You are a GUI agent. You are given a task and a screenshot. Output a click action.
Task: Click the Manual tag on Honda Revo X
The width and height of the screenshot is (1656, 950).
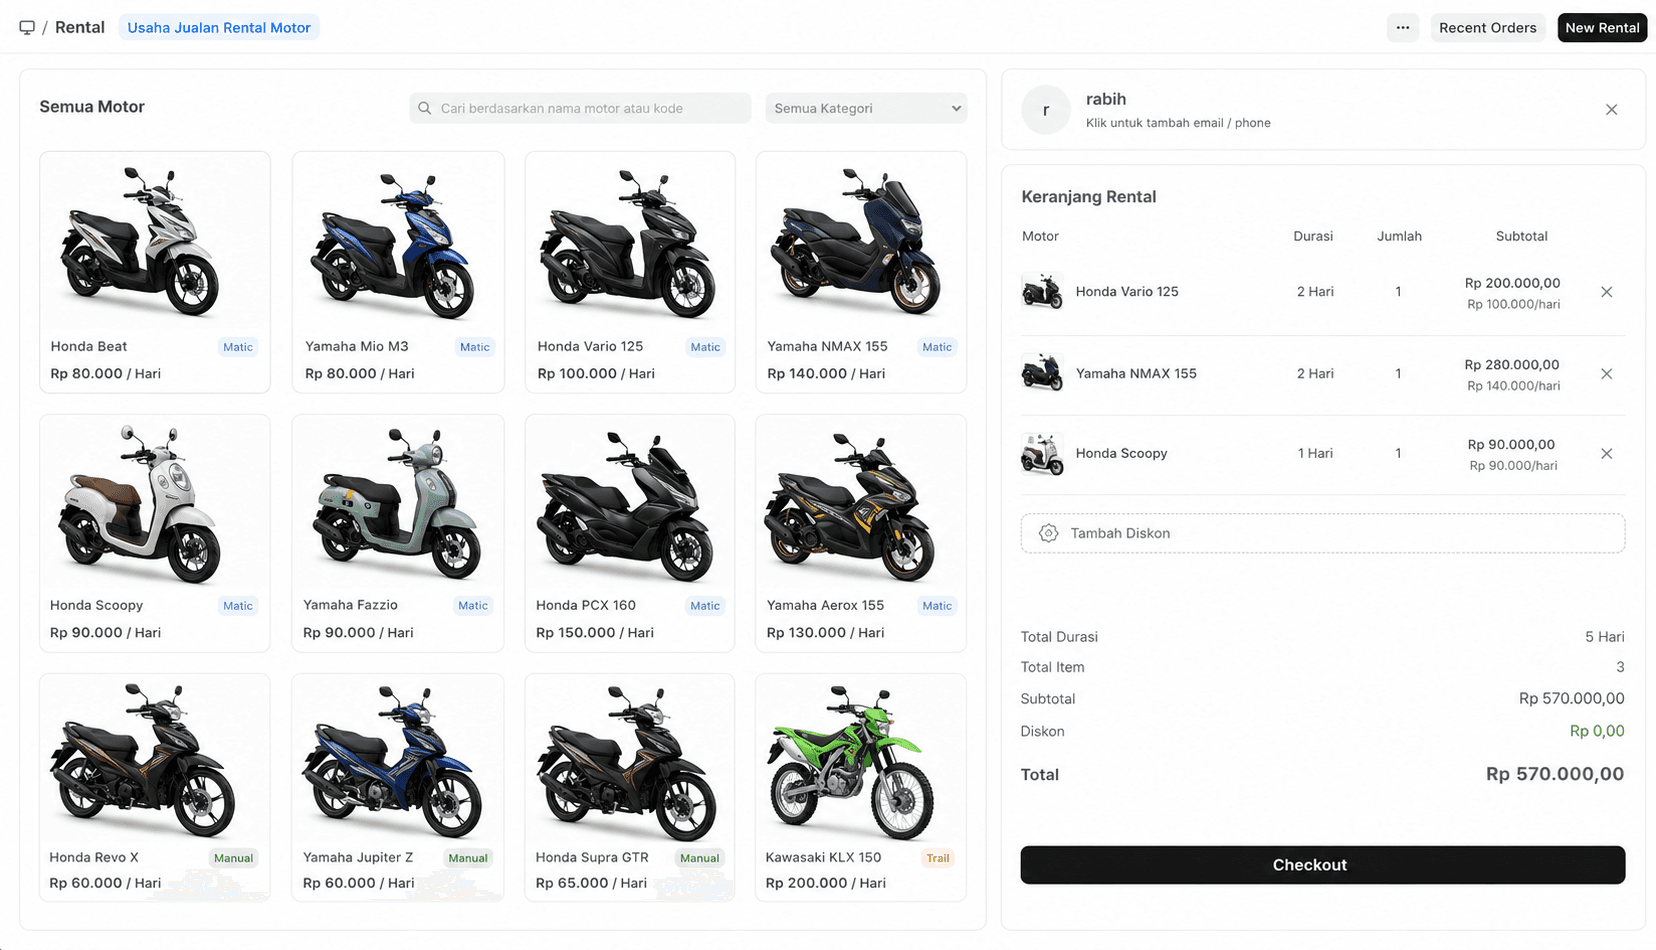[233, 858]
